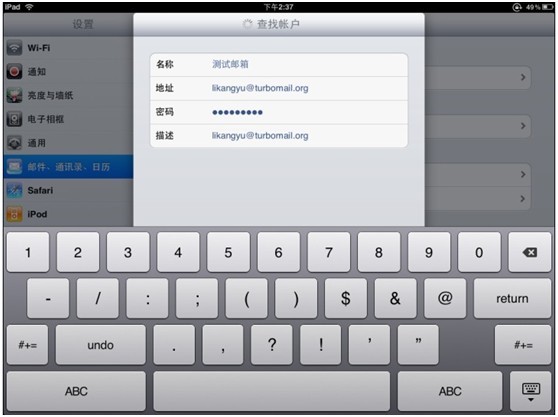Select the Safari compass icon
This screenshot has height=417, width=558.
pos(15,190)
